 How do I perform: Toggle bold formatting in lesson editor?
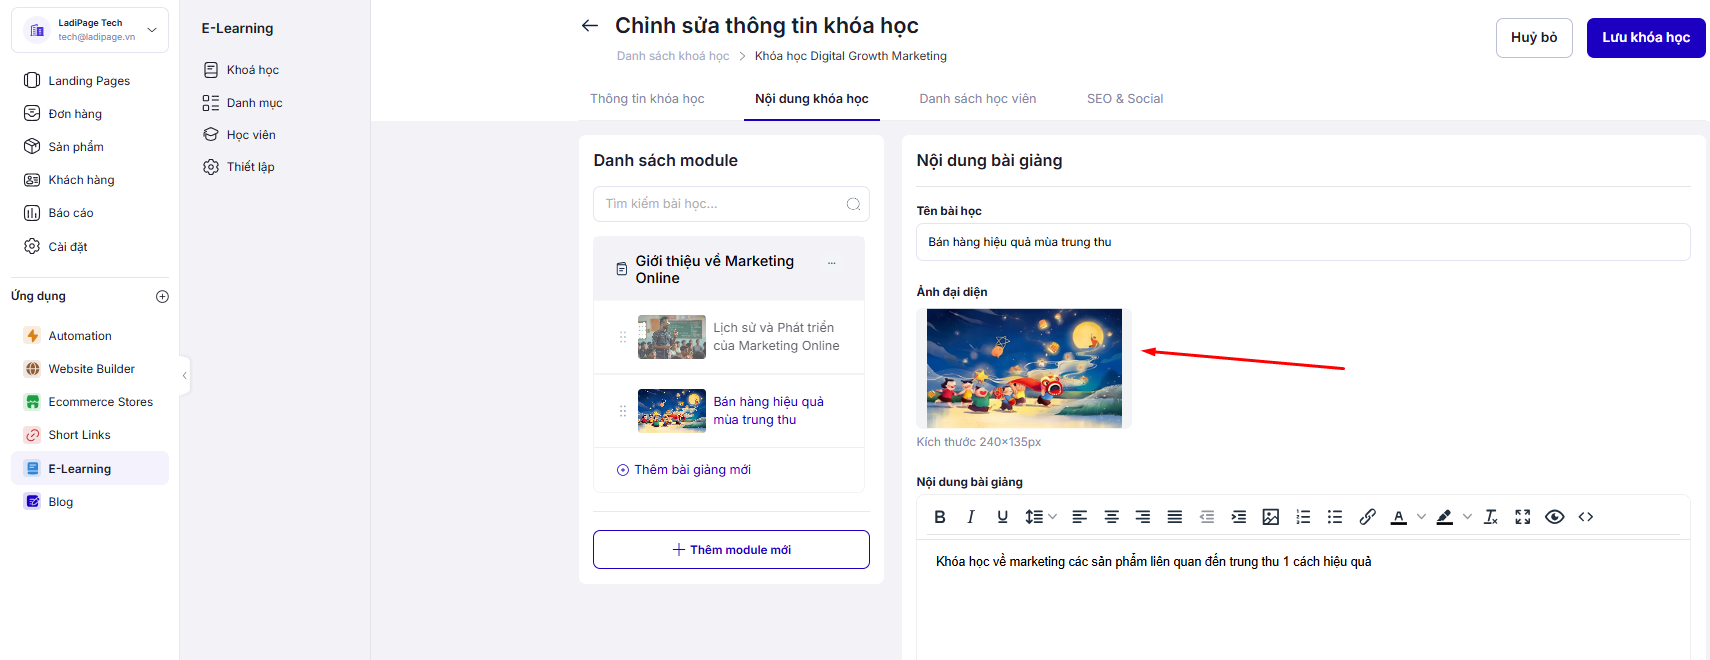coord(939,517)
